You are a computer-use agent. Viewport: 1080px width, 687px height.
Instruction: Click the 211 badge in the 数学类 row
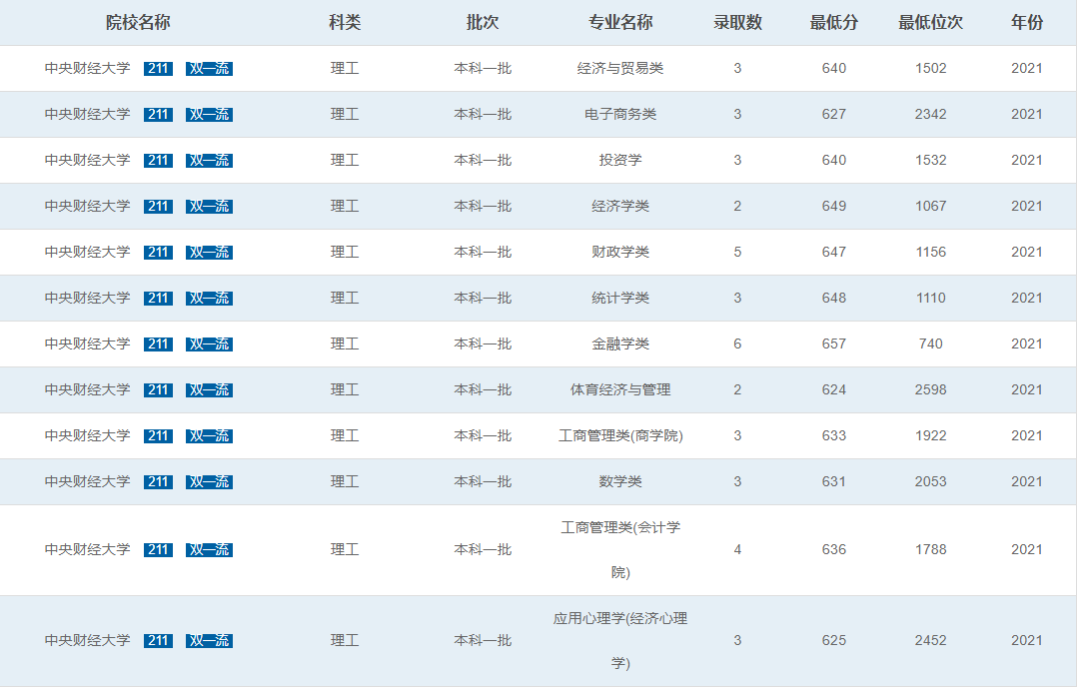click(158, 482)
